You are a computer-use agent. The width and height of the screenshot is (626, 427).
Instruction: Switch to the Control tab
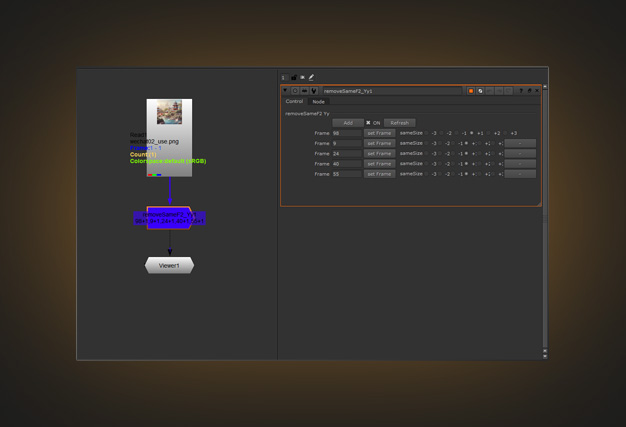[294, 101]
